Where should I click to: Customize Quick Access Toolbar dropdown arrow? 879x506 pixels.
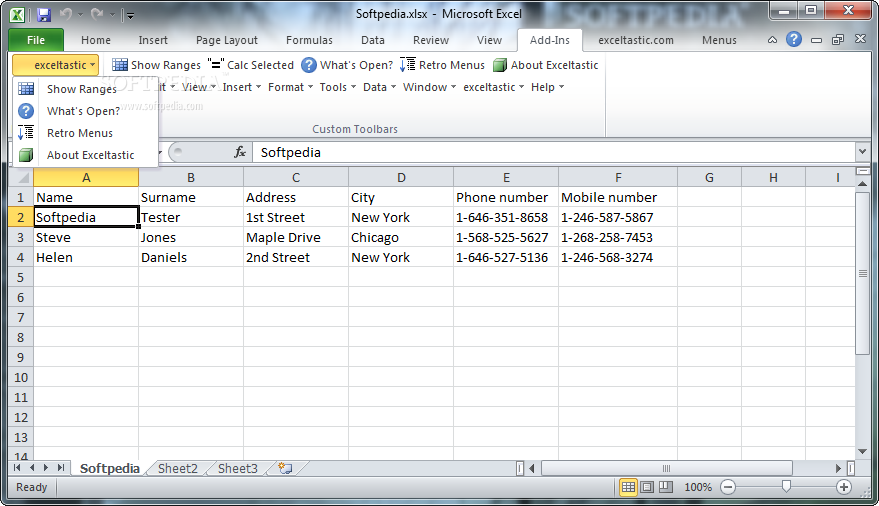click(x=130, y=16)
